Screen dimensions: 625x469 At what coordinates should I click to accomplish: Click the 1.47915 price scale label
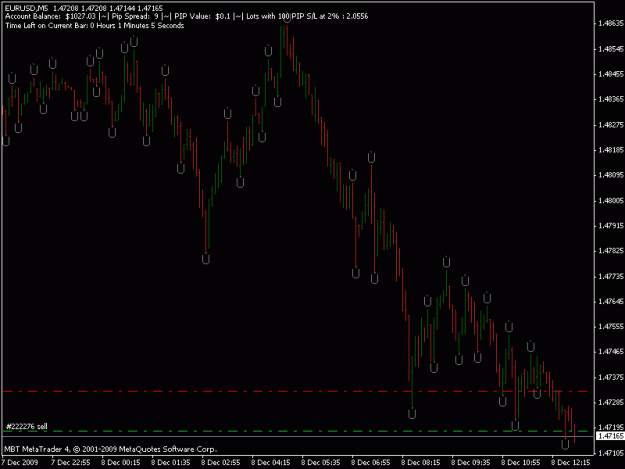point(611,226)
